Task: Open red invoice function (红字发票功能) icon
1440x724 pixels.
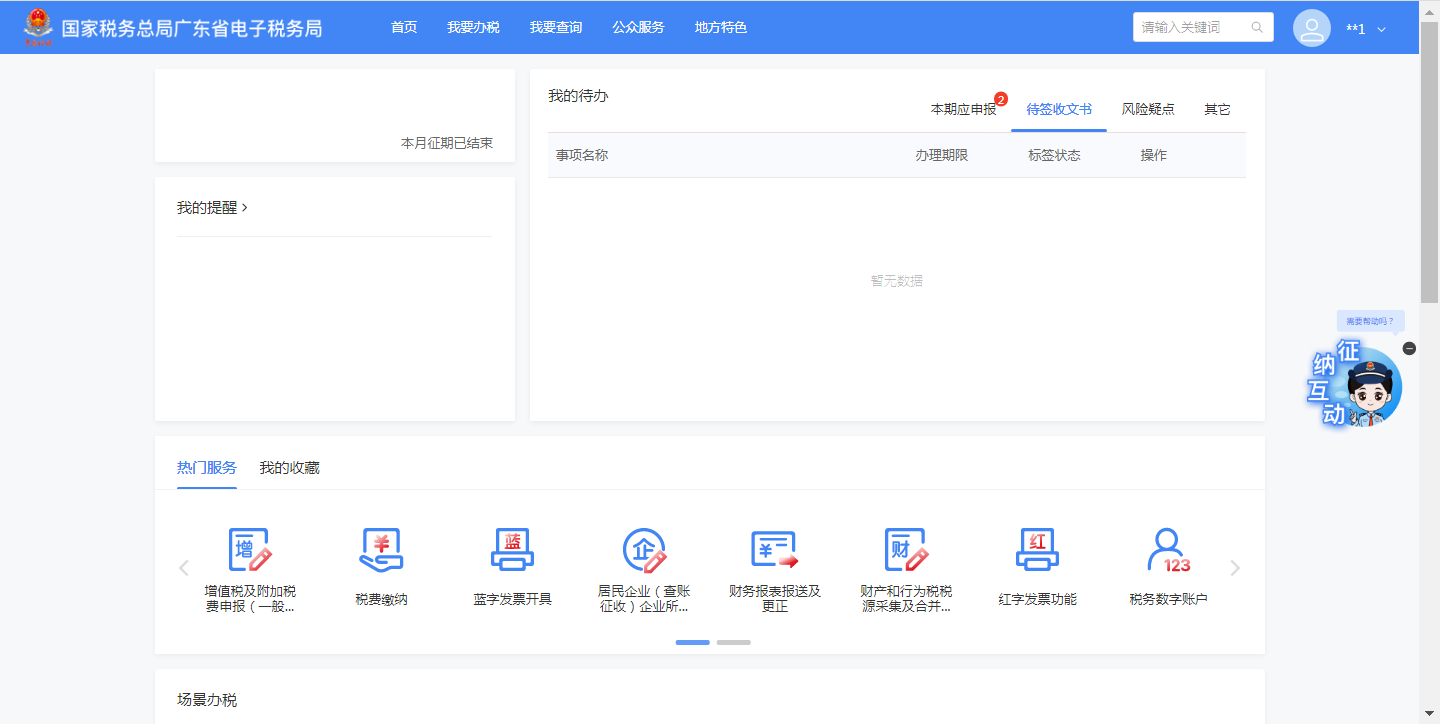Action: pos(1037,550)
